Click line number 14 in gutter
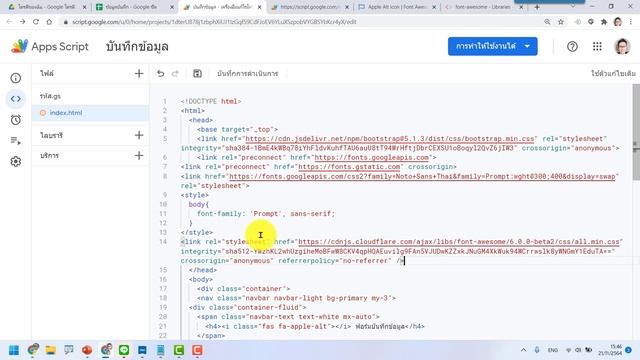This screenshot has height=360, width=640. click(x=163, y=242)
